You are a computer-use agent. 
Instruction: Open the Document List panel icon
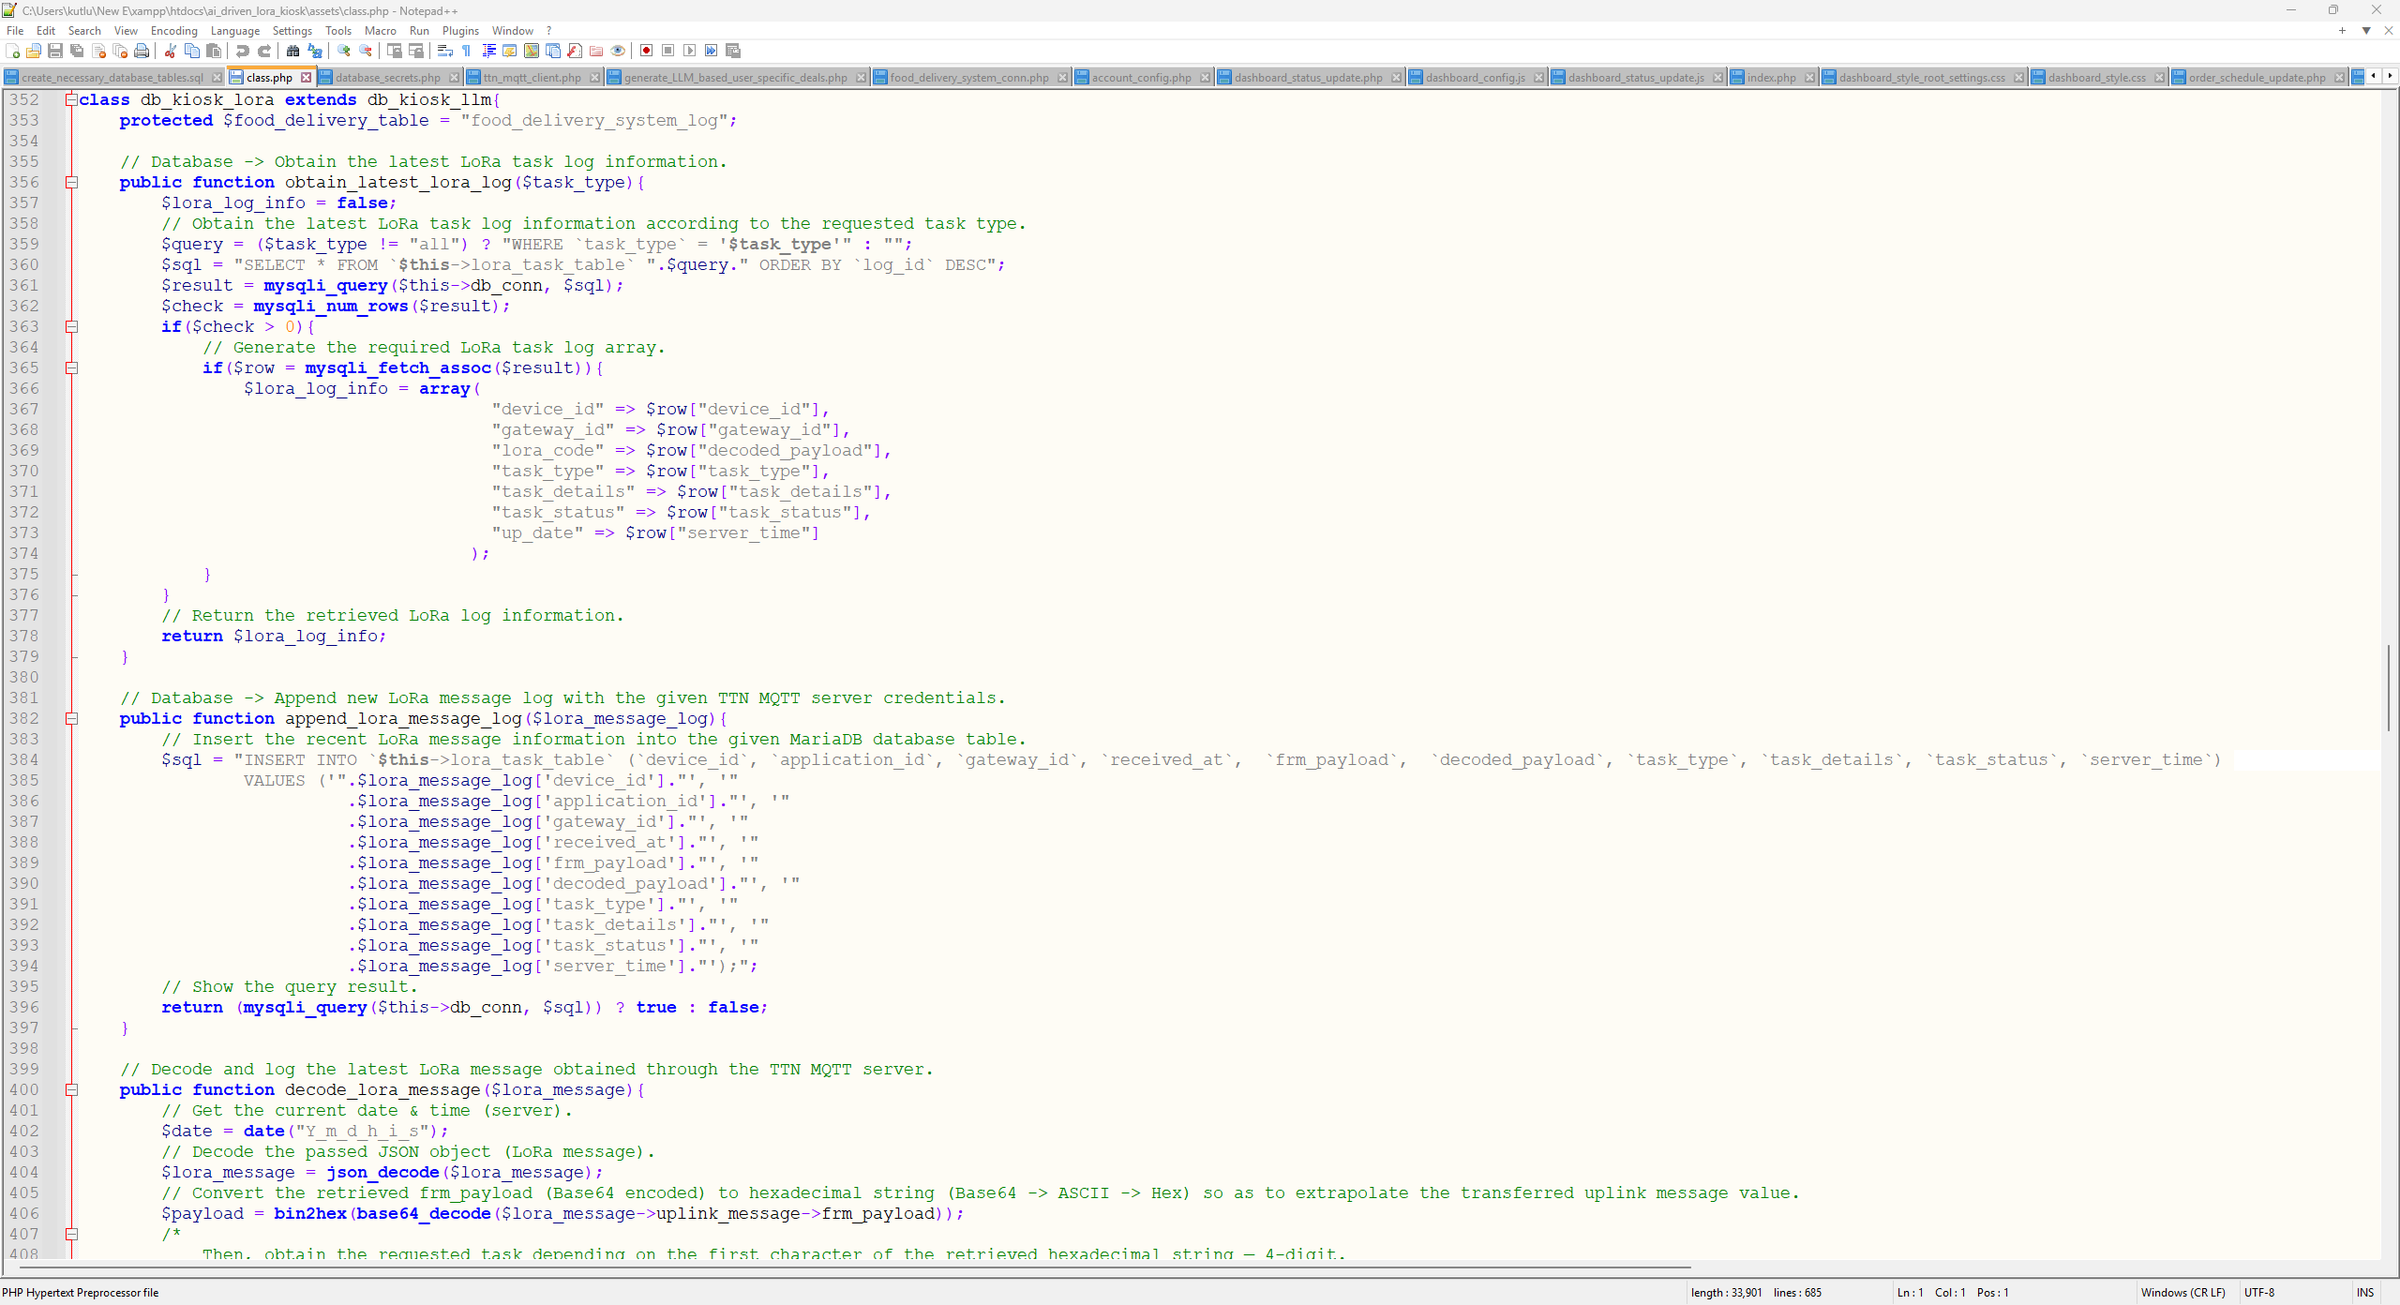(553, 51)
